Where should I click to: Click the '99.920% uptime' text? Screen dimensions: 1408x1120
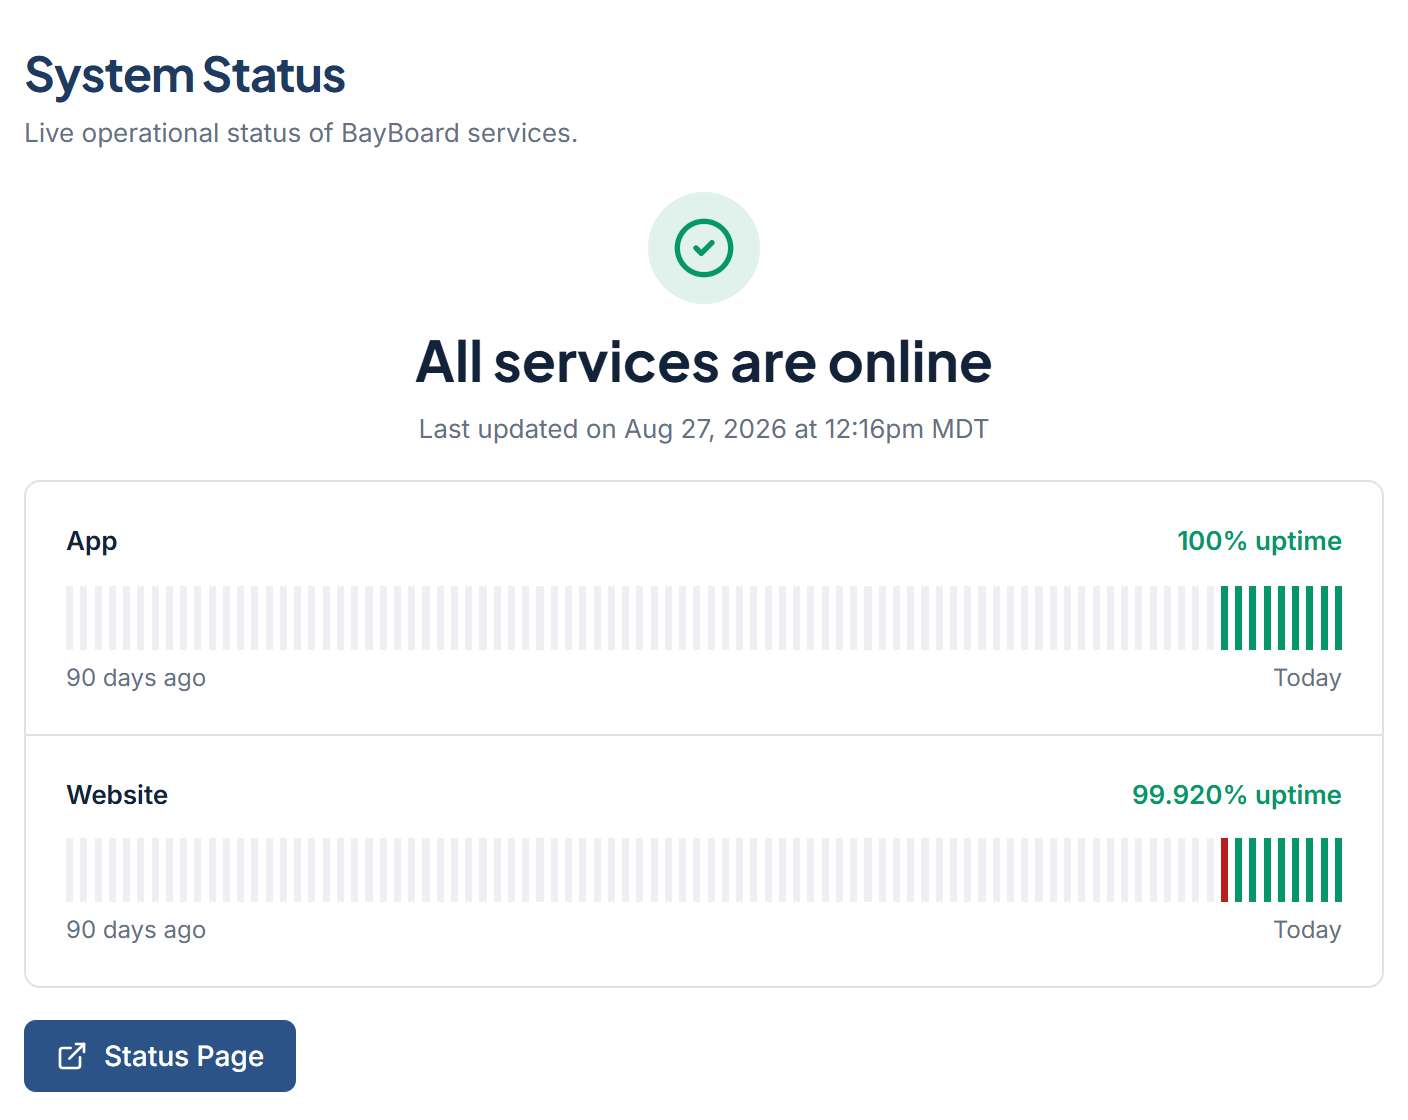[x=1236, y=795]
